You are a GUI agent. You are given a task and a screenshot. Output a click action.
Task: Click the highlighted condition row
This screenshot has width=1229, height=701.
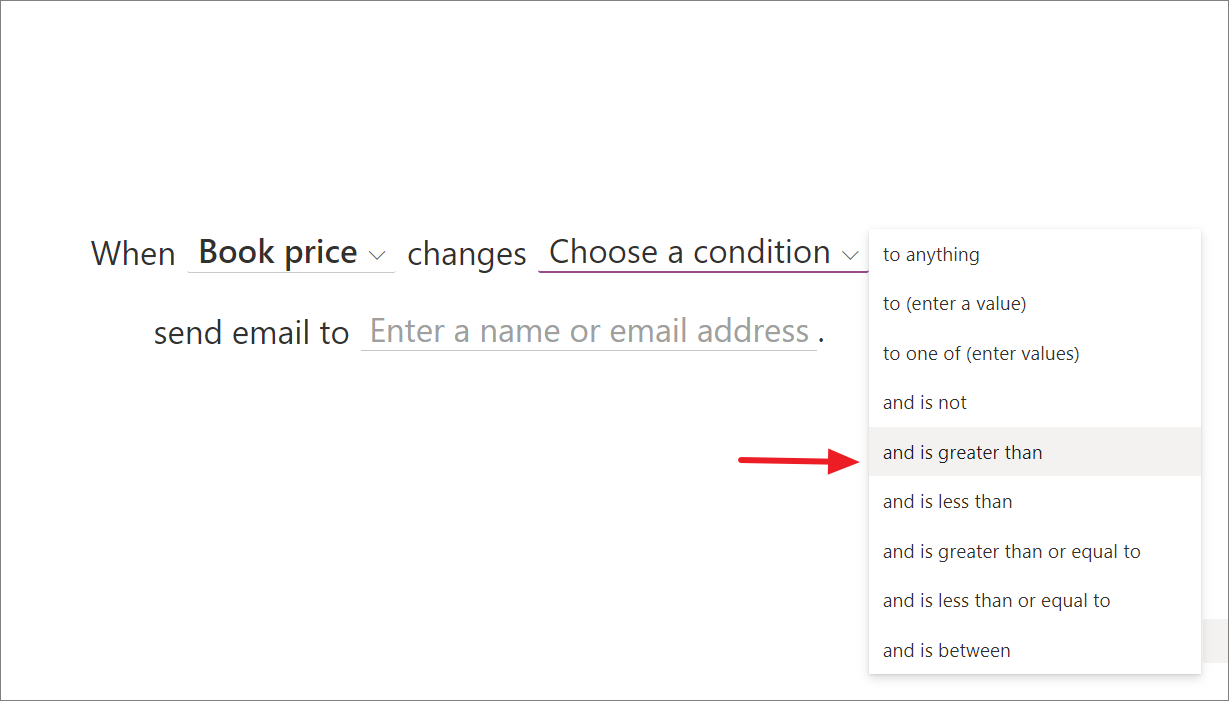point(1034,452)
